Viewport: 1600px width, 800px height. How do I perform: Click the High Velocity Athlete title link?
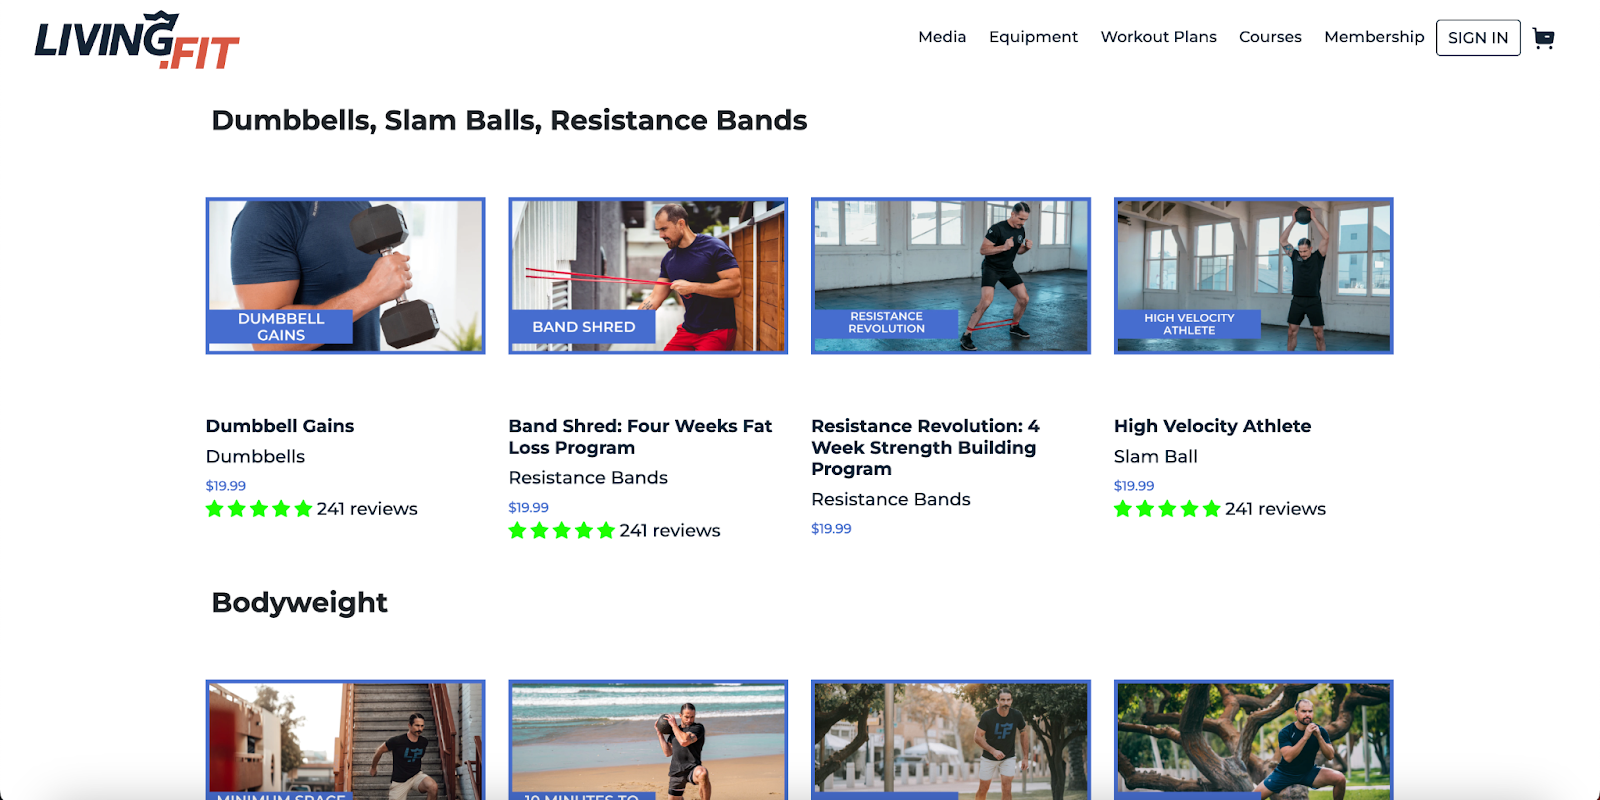1212,426
